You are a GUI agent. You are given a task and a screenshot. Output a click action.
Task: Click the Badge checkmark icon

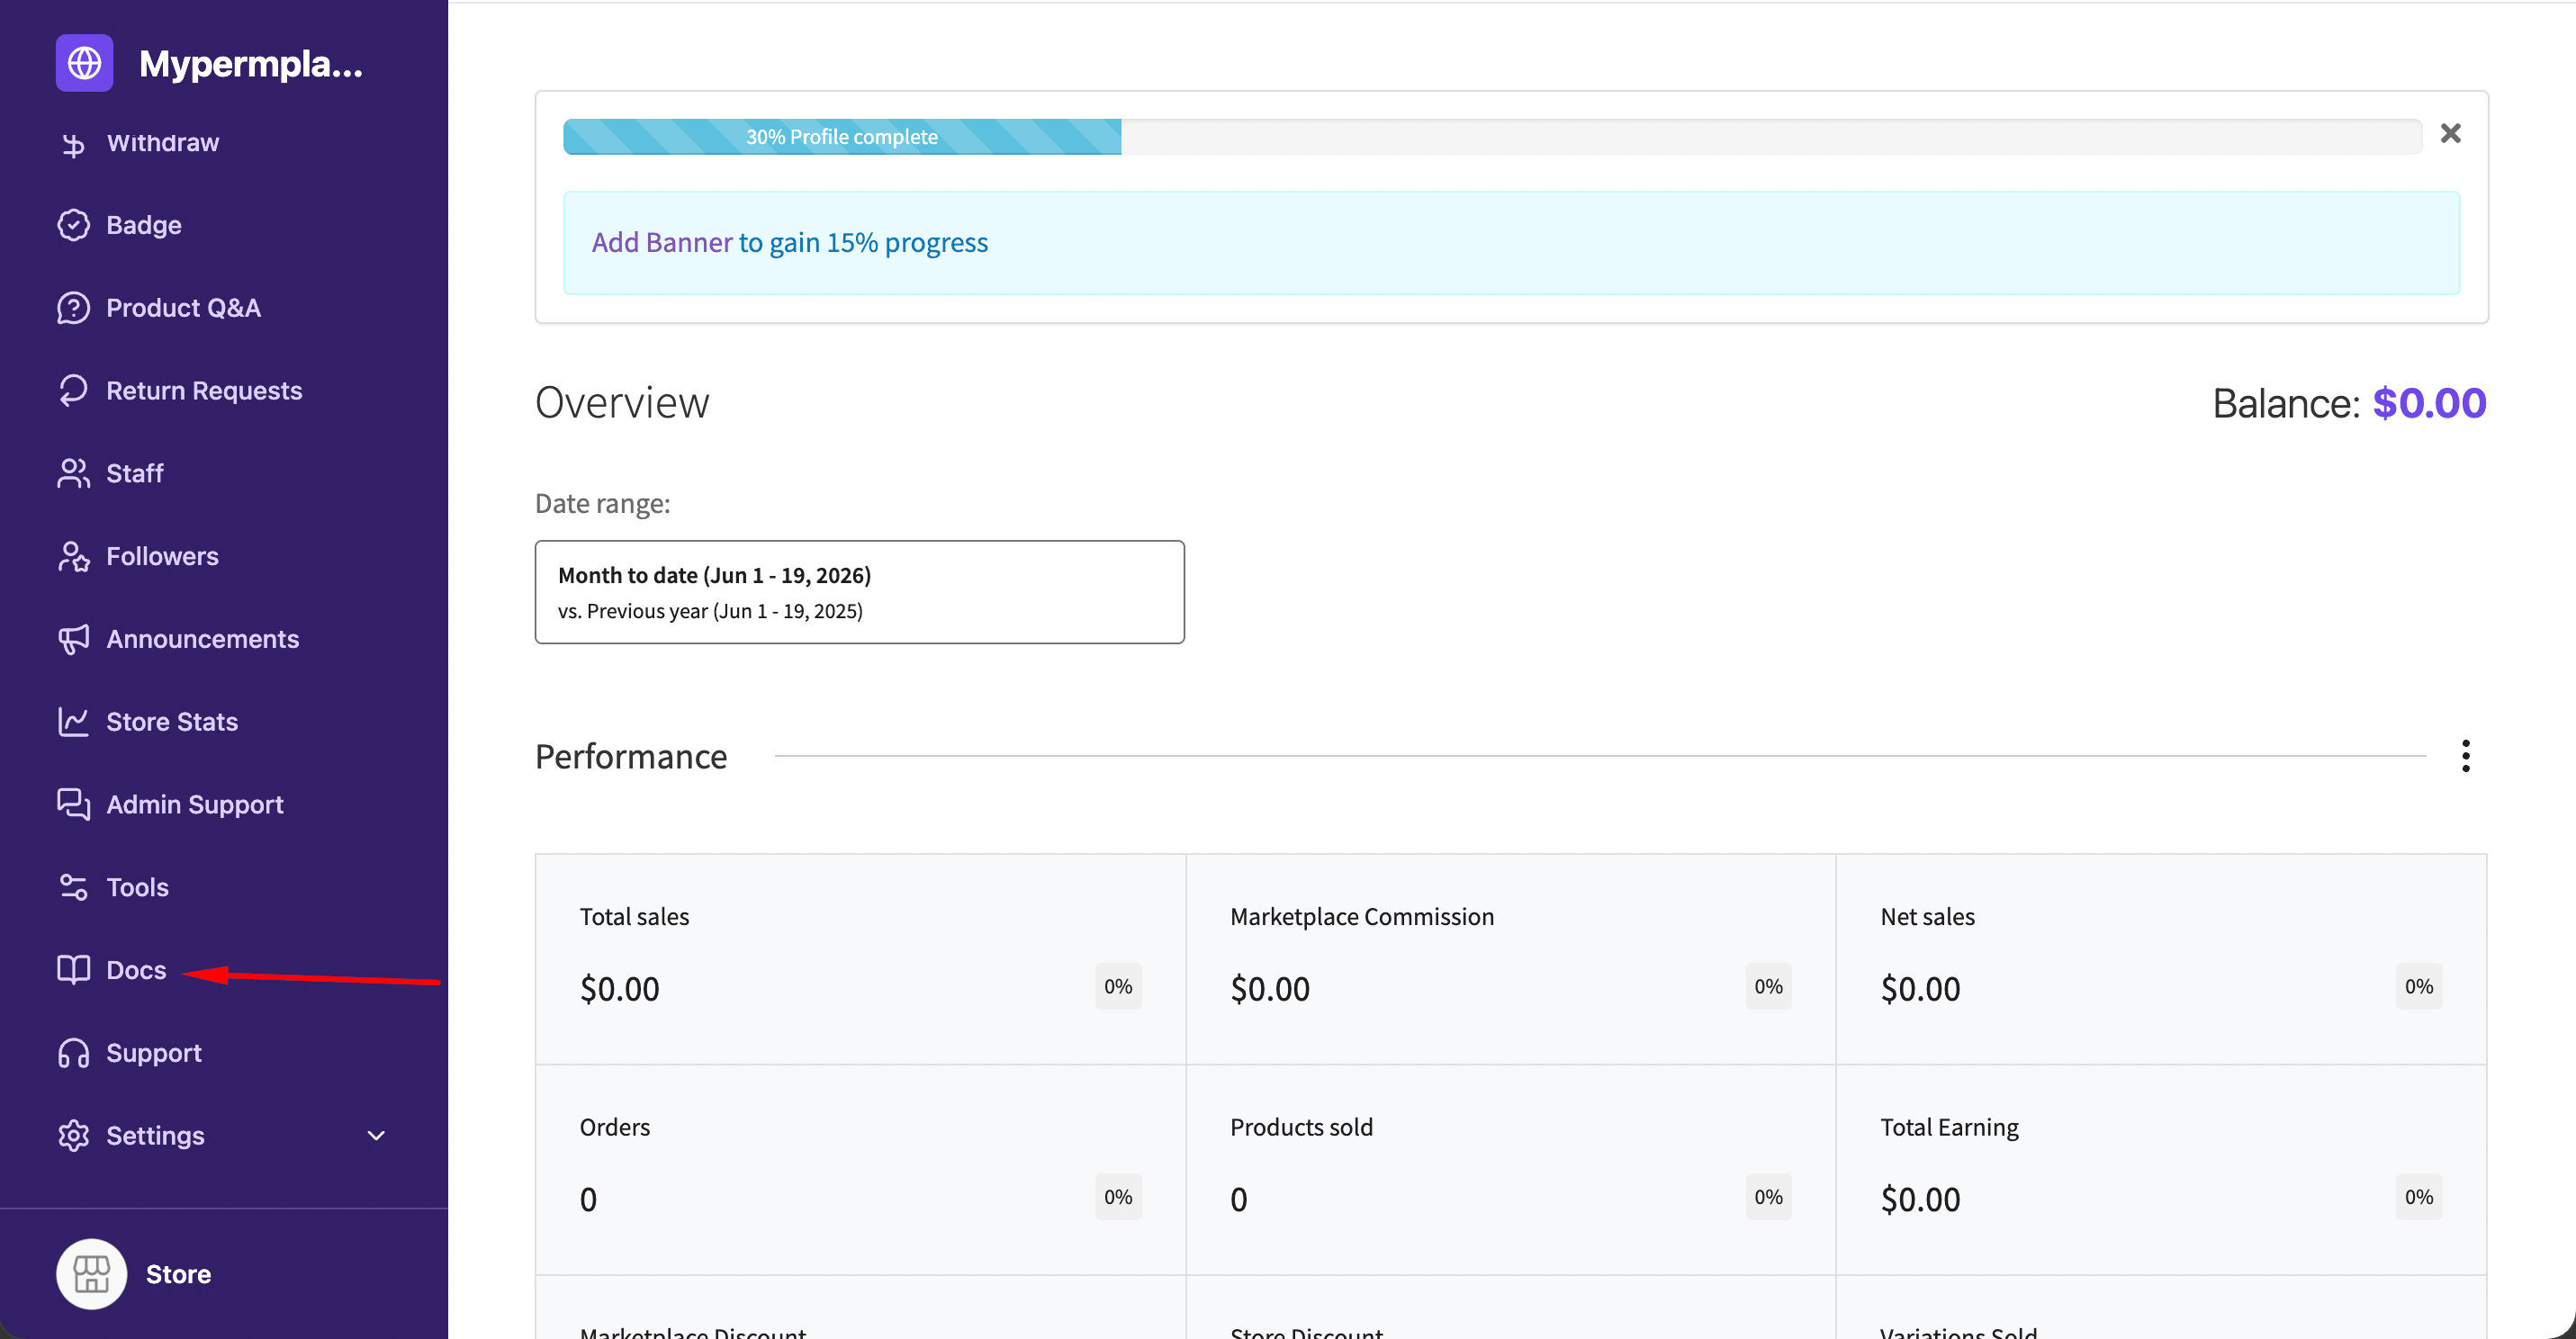point(73,225)
